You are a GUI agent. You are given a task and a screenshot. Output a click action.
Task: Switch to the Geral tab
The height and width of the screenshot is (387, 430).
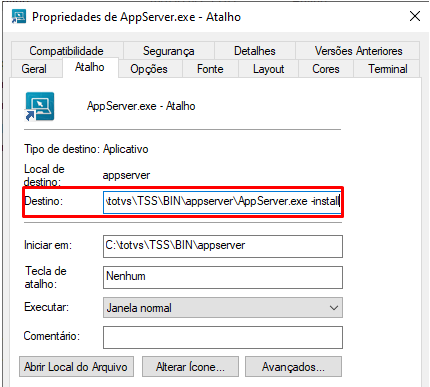click(x=34, y=69)
